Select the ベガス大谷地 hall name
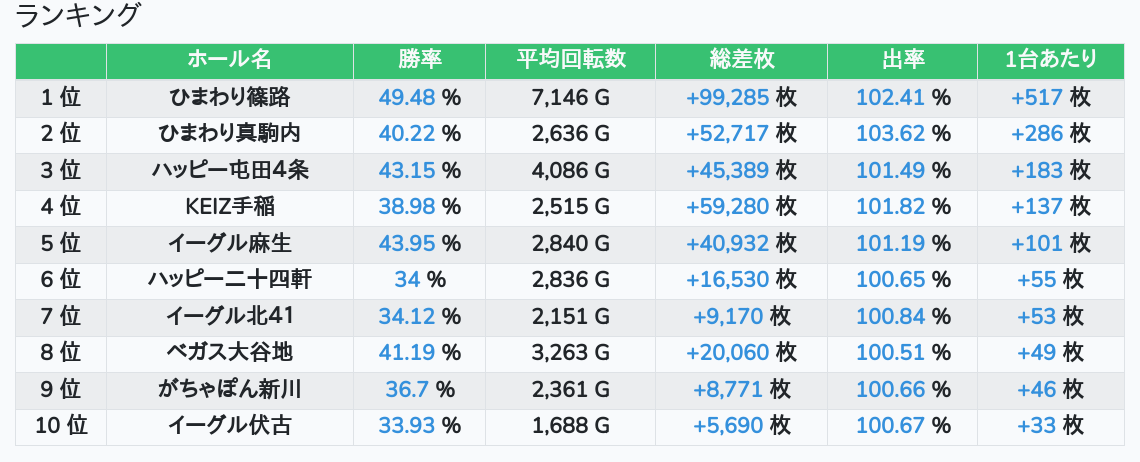The image size is (1140, 462). tap(229, 353)
